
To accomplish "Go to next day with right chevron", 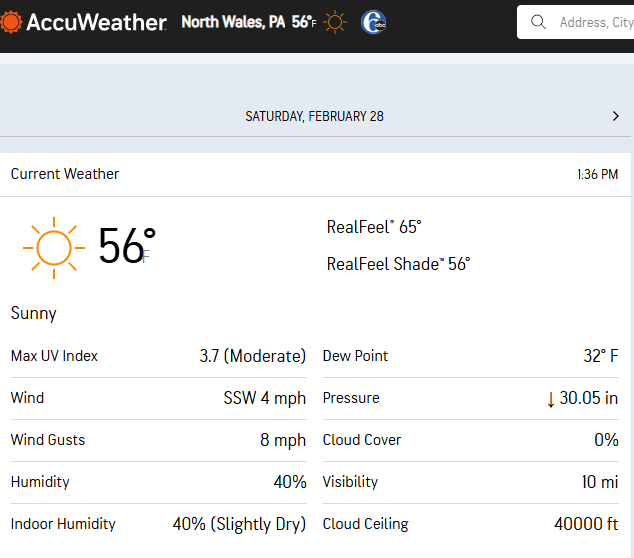I will click(615, 116).
